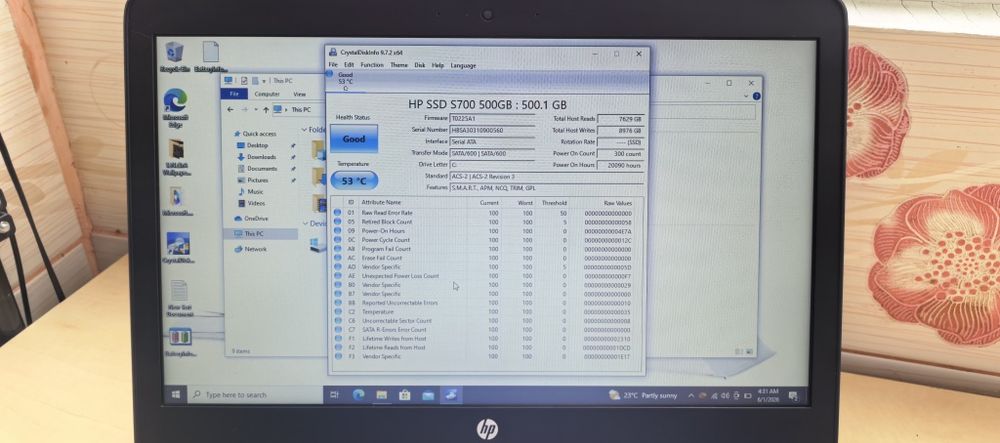The width and height of the screenshot is (1000, 443).
Task: Click the status dot for Power Cycle Count
Action: coord(337,240)
